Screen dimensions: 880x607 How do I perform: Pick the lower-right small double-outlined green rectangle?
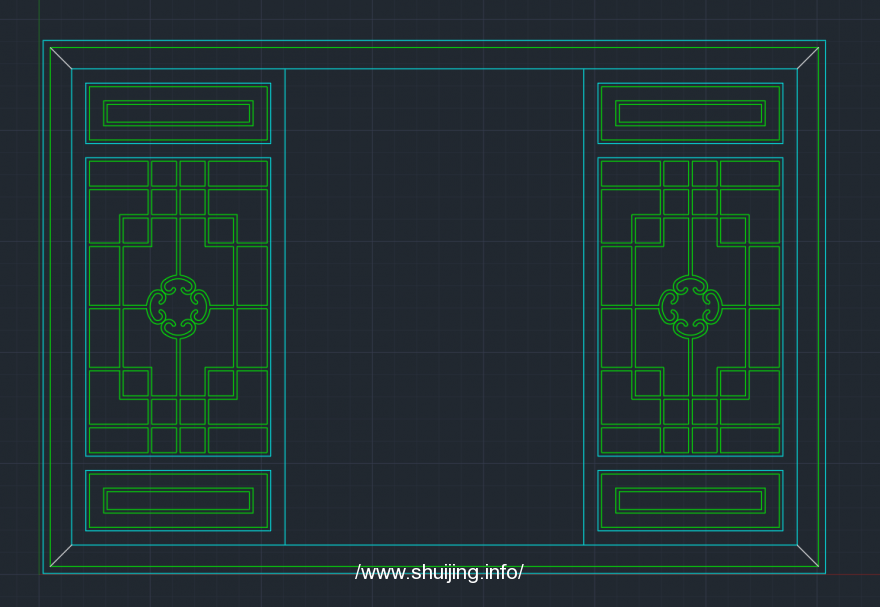click(x=690, y=500)
